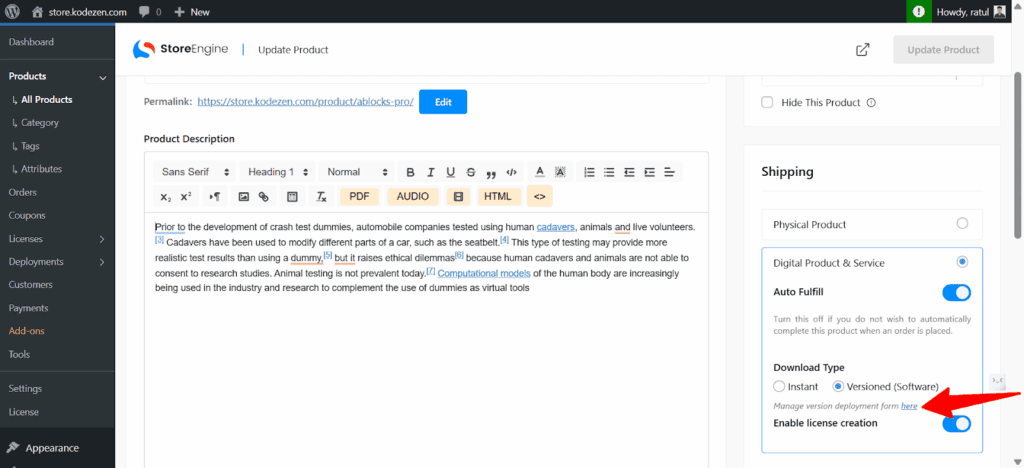
Task: Apply strikethrough formatting
Action: pos(471,172)
